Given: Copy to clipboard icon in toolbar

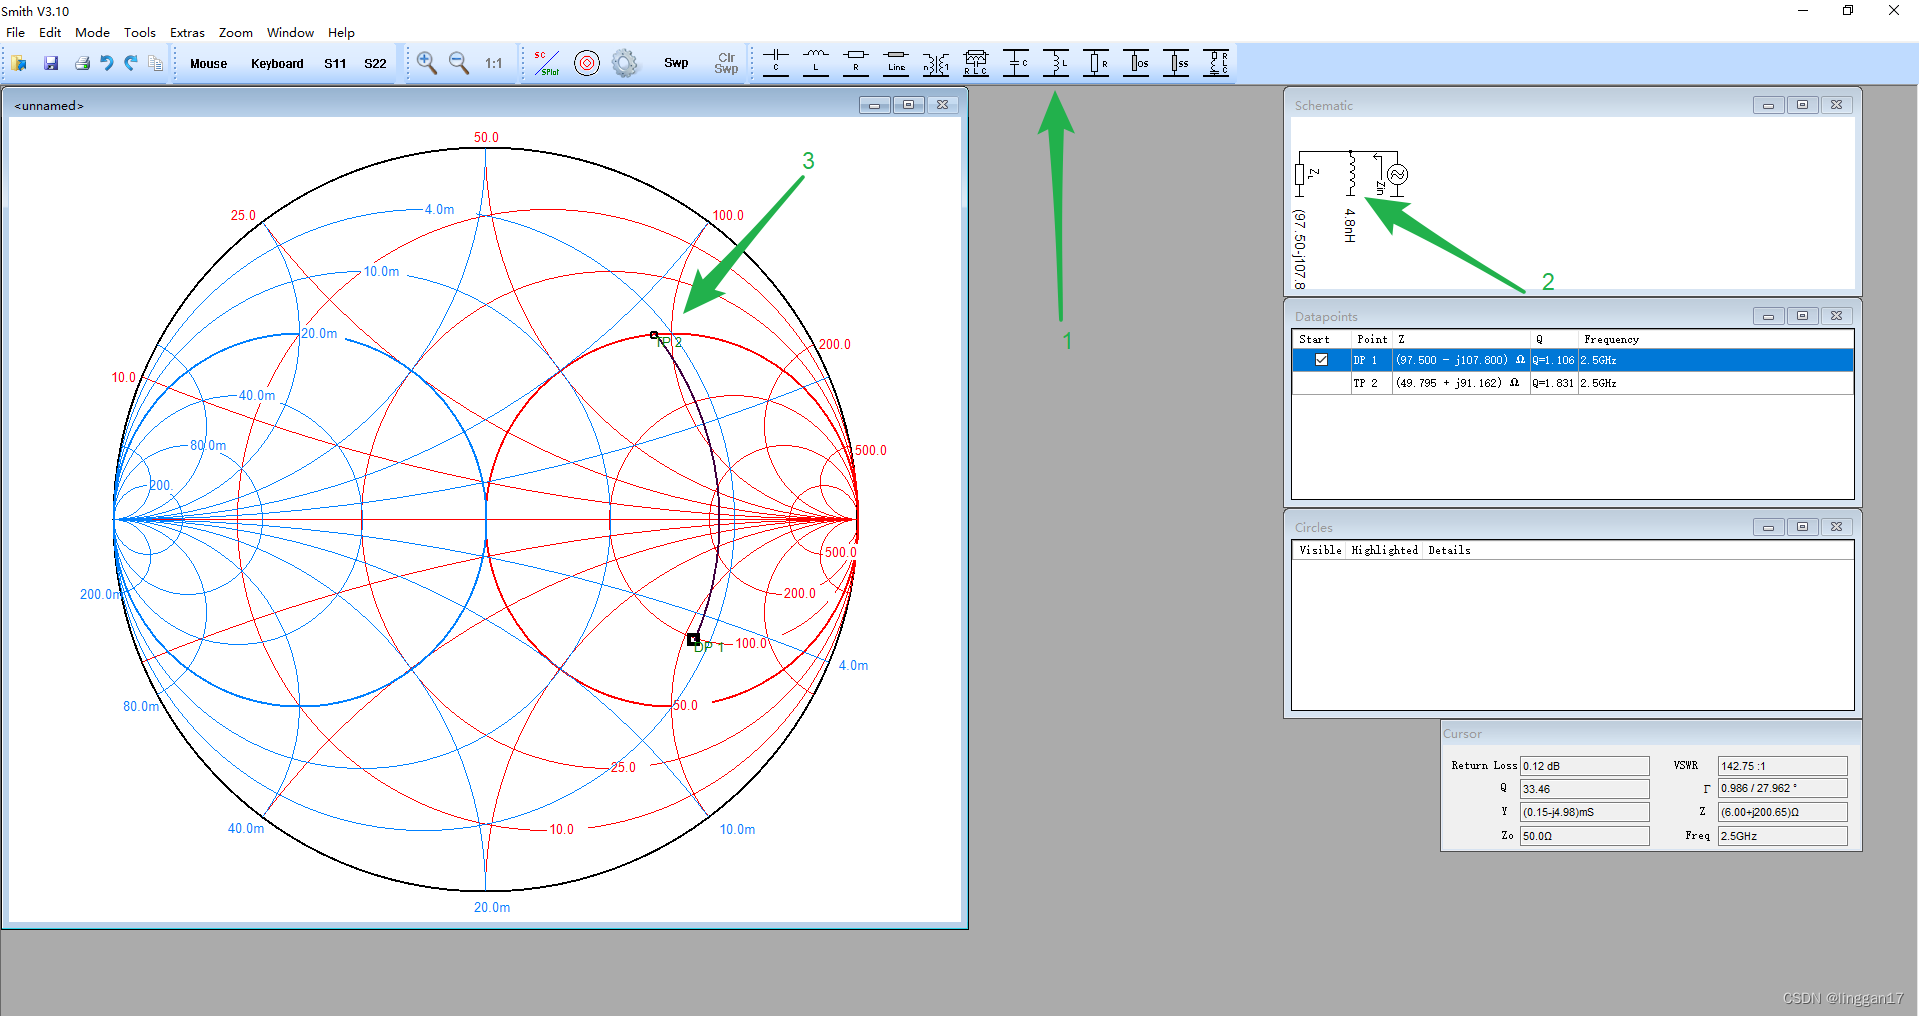Looking at the screenshot, I should pos(155,63).
